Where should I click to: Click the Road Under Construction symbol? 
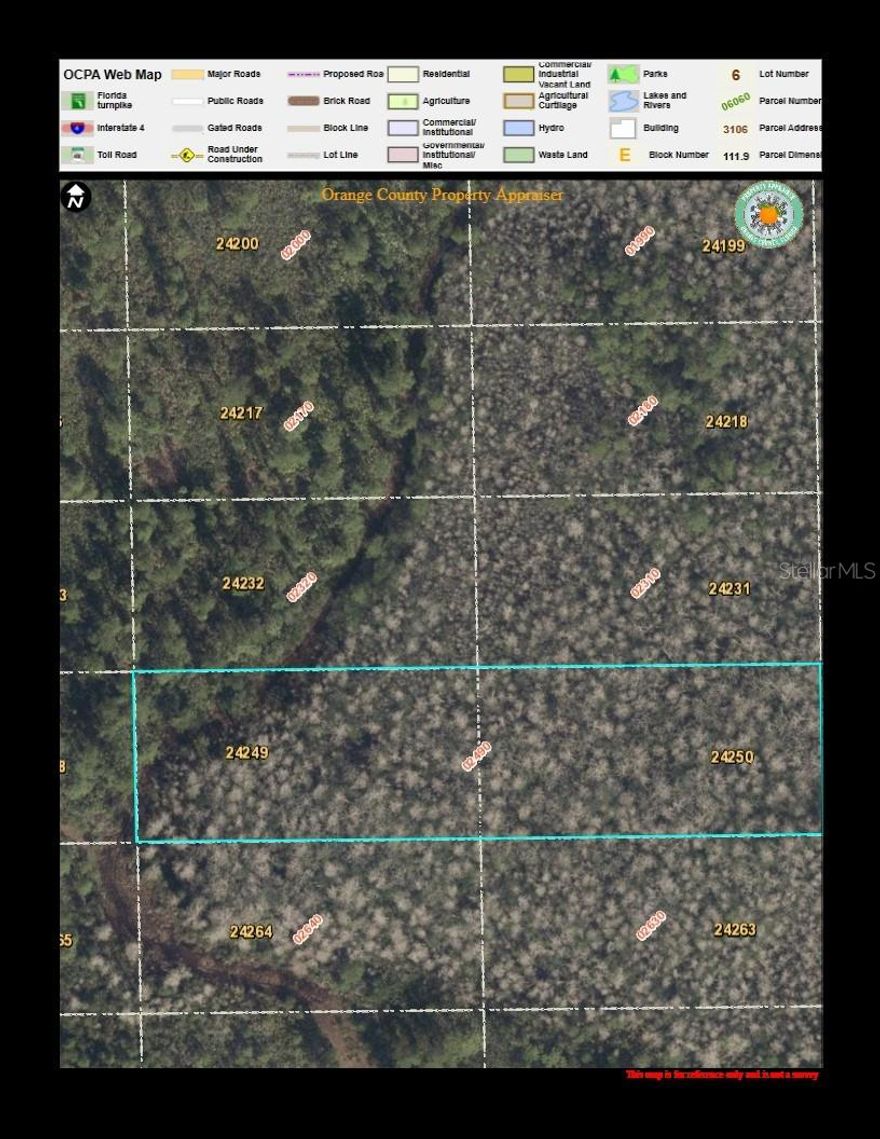coord(187,154)
